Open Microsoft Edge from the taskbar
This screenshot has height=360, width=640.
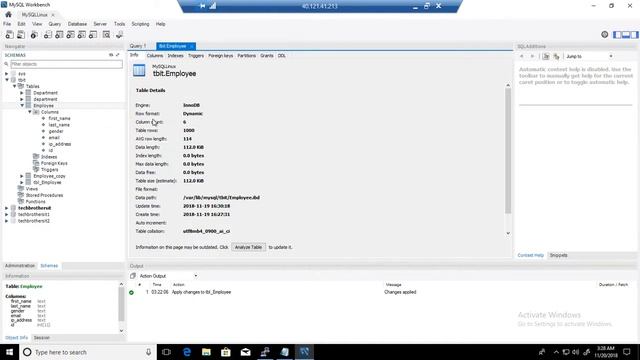187,352
